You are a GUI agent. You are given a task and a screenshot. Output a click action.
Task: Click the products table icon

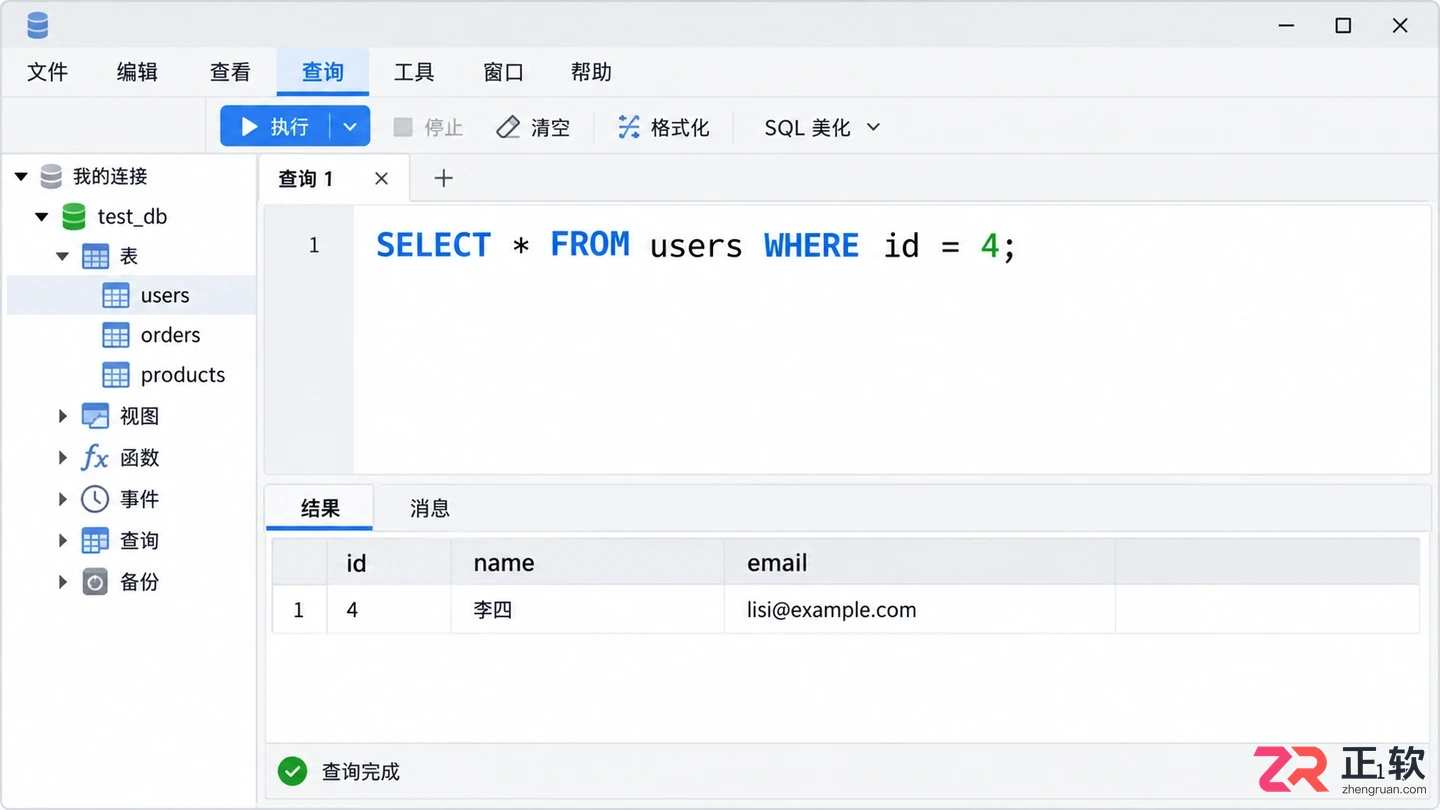[x=116, y=376]
